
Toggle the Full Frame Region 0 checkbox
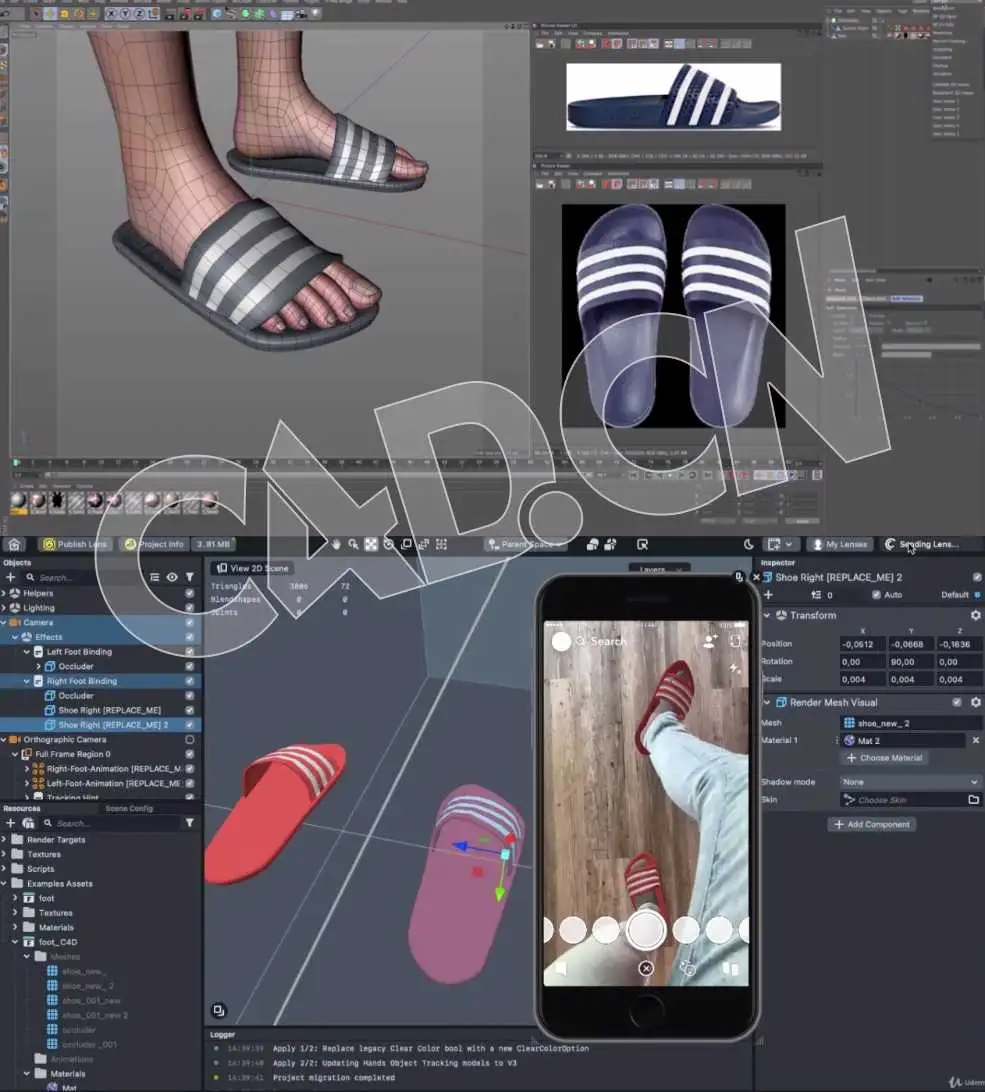tap(189, 754)
